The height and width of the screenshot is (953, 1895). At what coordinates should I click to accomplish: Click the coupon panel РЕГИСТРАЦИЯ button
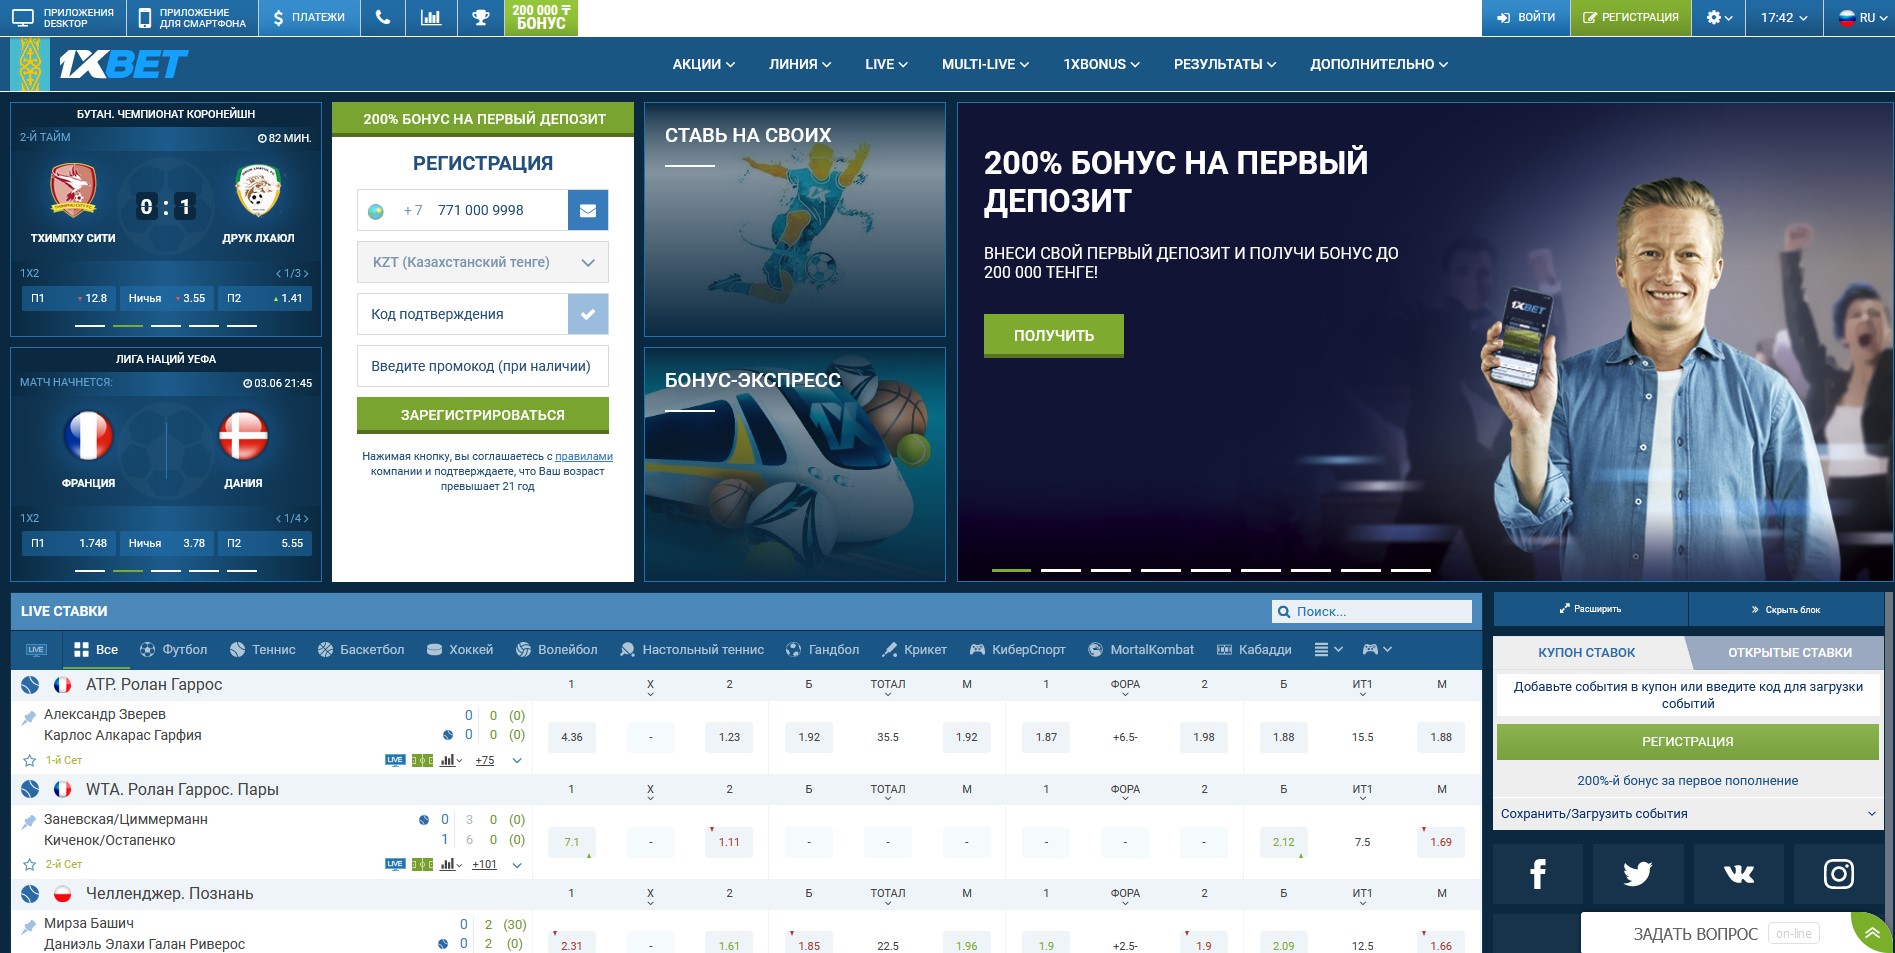1688,742
